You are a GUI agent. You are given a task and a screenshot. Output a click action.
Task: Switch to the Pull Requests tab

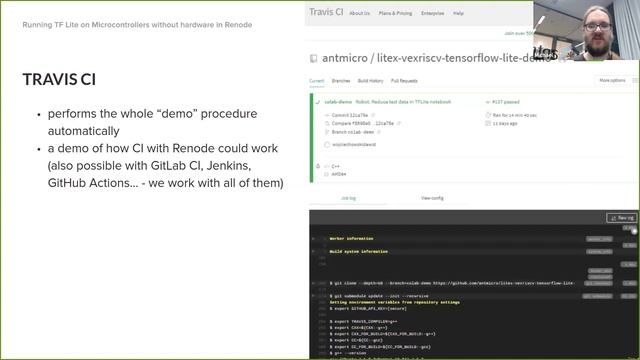pyautogui.click(x=404, y=81)
